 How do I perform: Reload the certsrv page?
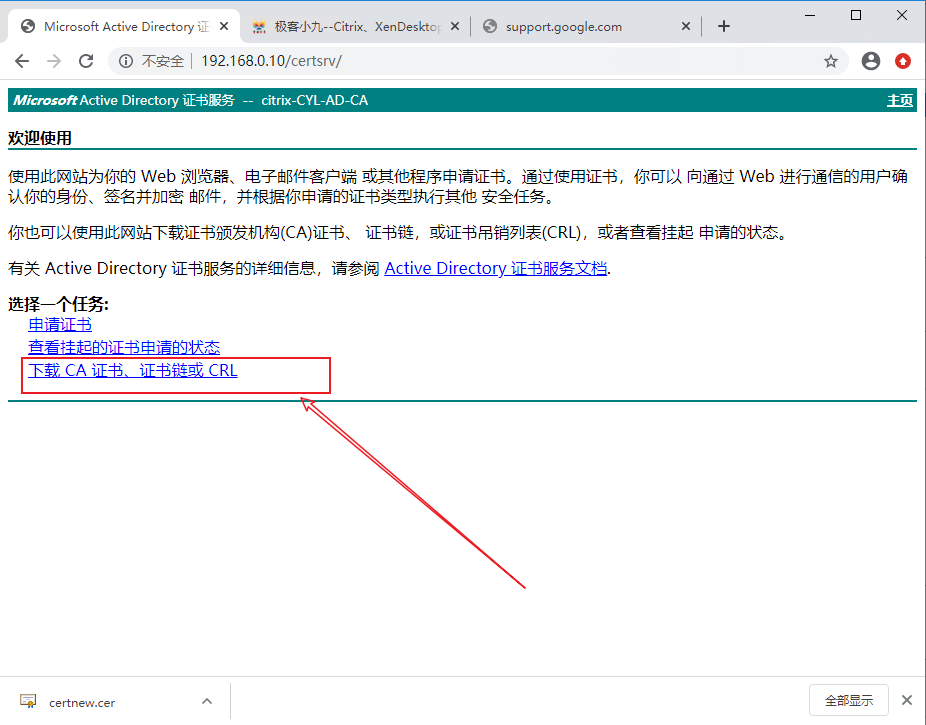(86, 61)
